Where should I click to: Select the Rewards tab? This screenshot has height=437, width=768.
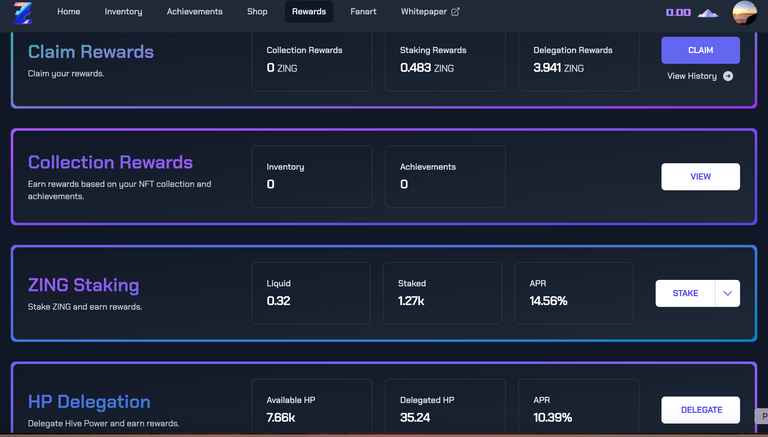pyautogui.click(x=309, y=11)
